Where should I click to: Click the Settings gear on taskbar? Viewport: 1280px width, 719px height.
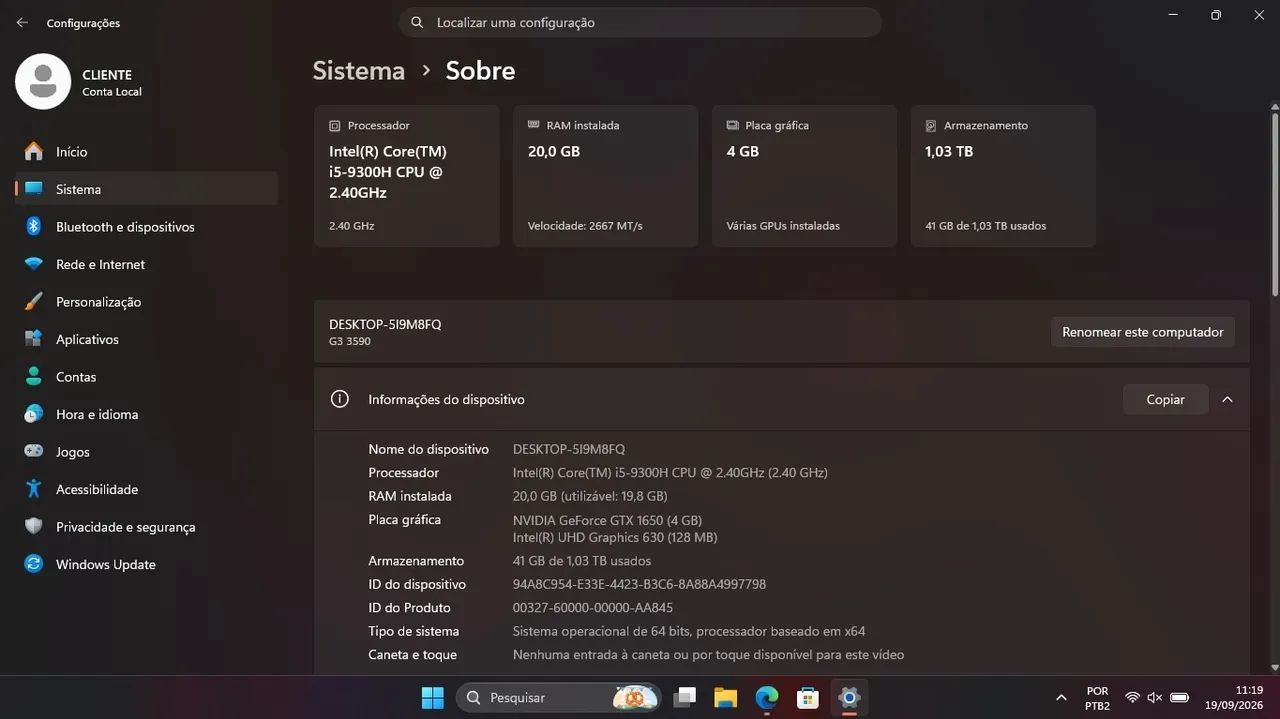[849, 697]
